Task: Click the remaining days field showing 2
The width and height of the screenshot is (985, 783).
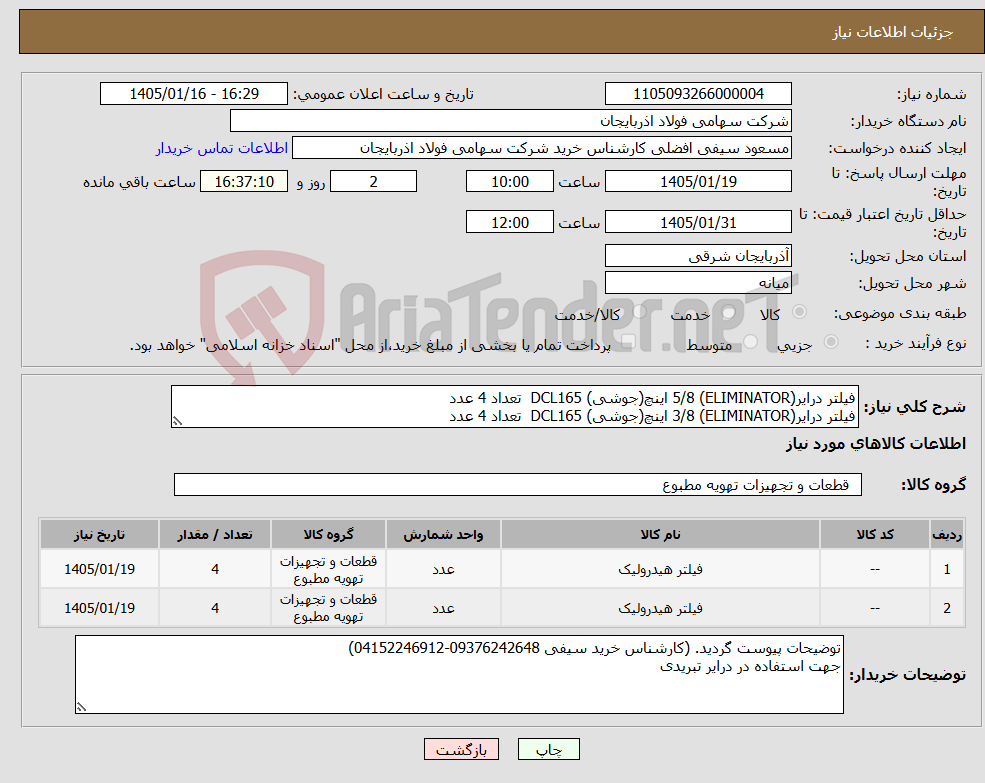Action: tap(373, 182)
